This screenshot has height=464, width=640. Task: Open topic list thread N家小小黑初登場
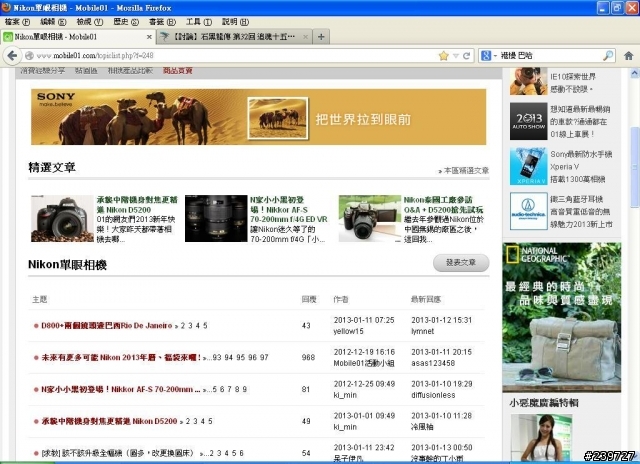pos(121,389)
